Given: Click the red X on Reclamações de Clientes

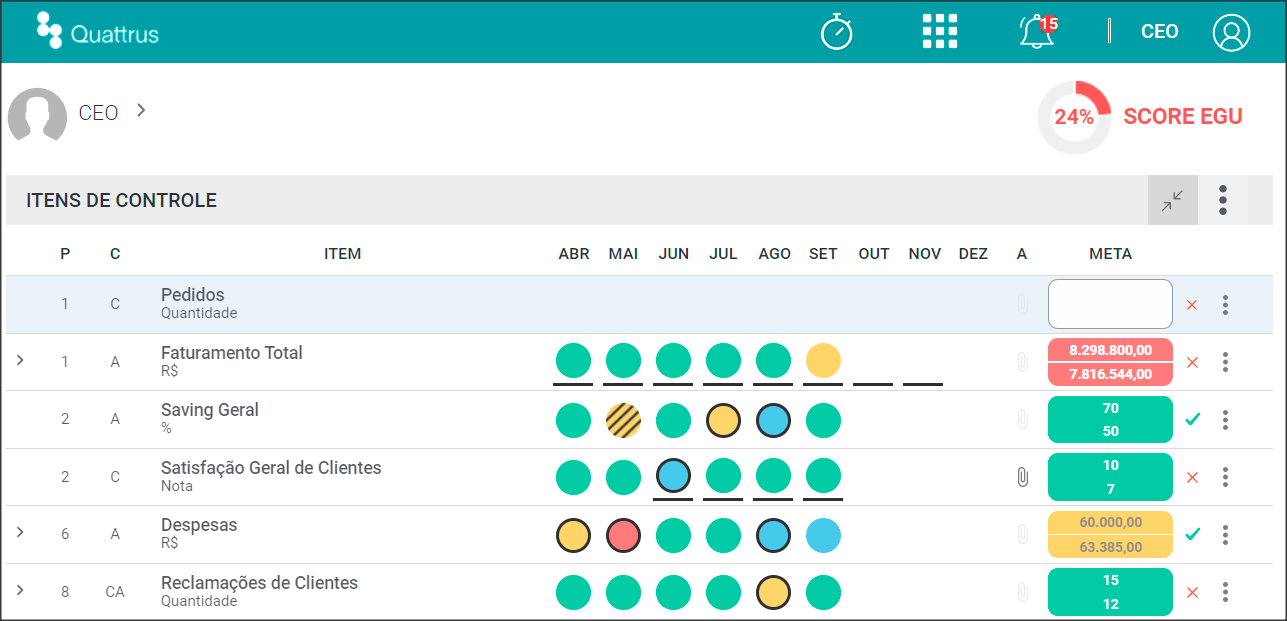Looking at the screenshot, I should pyautogui.click(x=1191, y=592).
